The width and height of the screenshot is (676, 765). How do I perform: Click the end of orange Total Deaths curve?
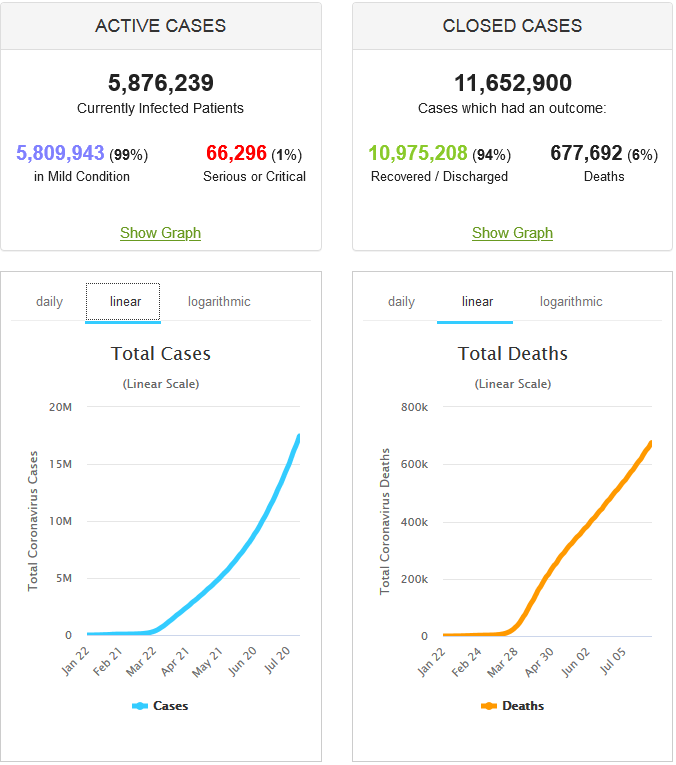[650, 444]
